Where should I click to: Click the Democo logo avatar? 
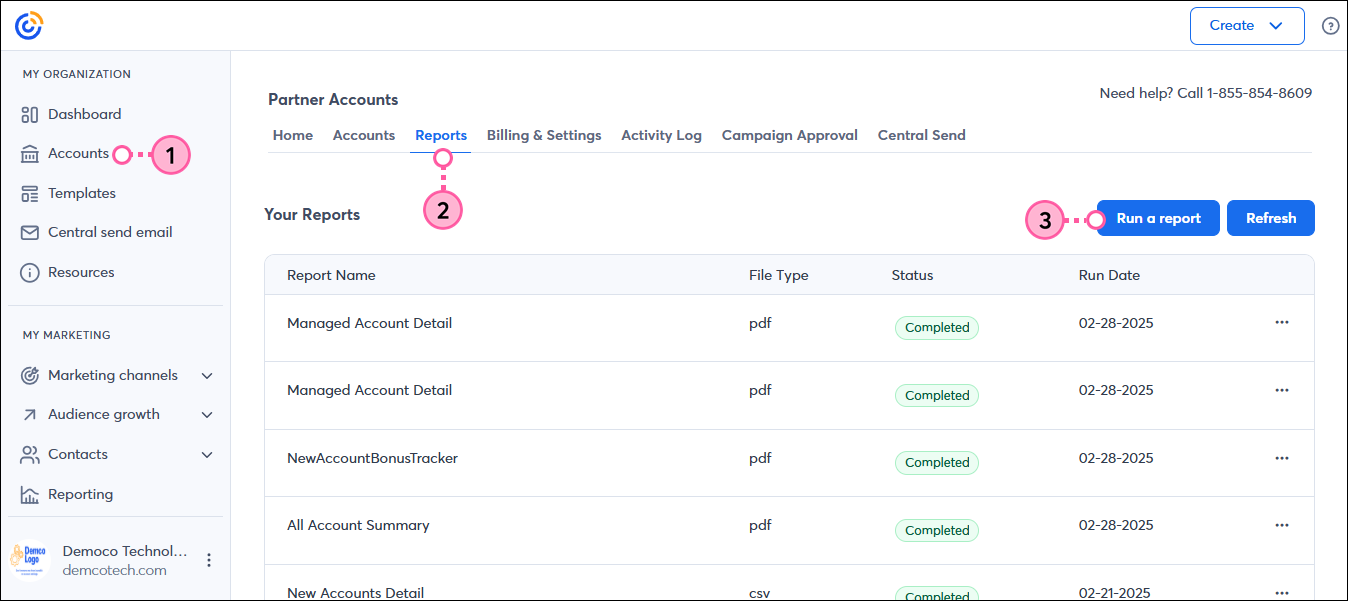29,559
